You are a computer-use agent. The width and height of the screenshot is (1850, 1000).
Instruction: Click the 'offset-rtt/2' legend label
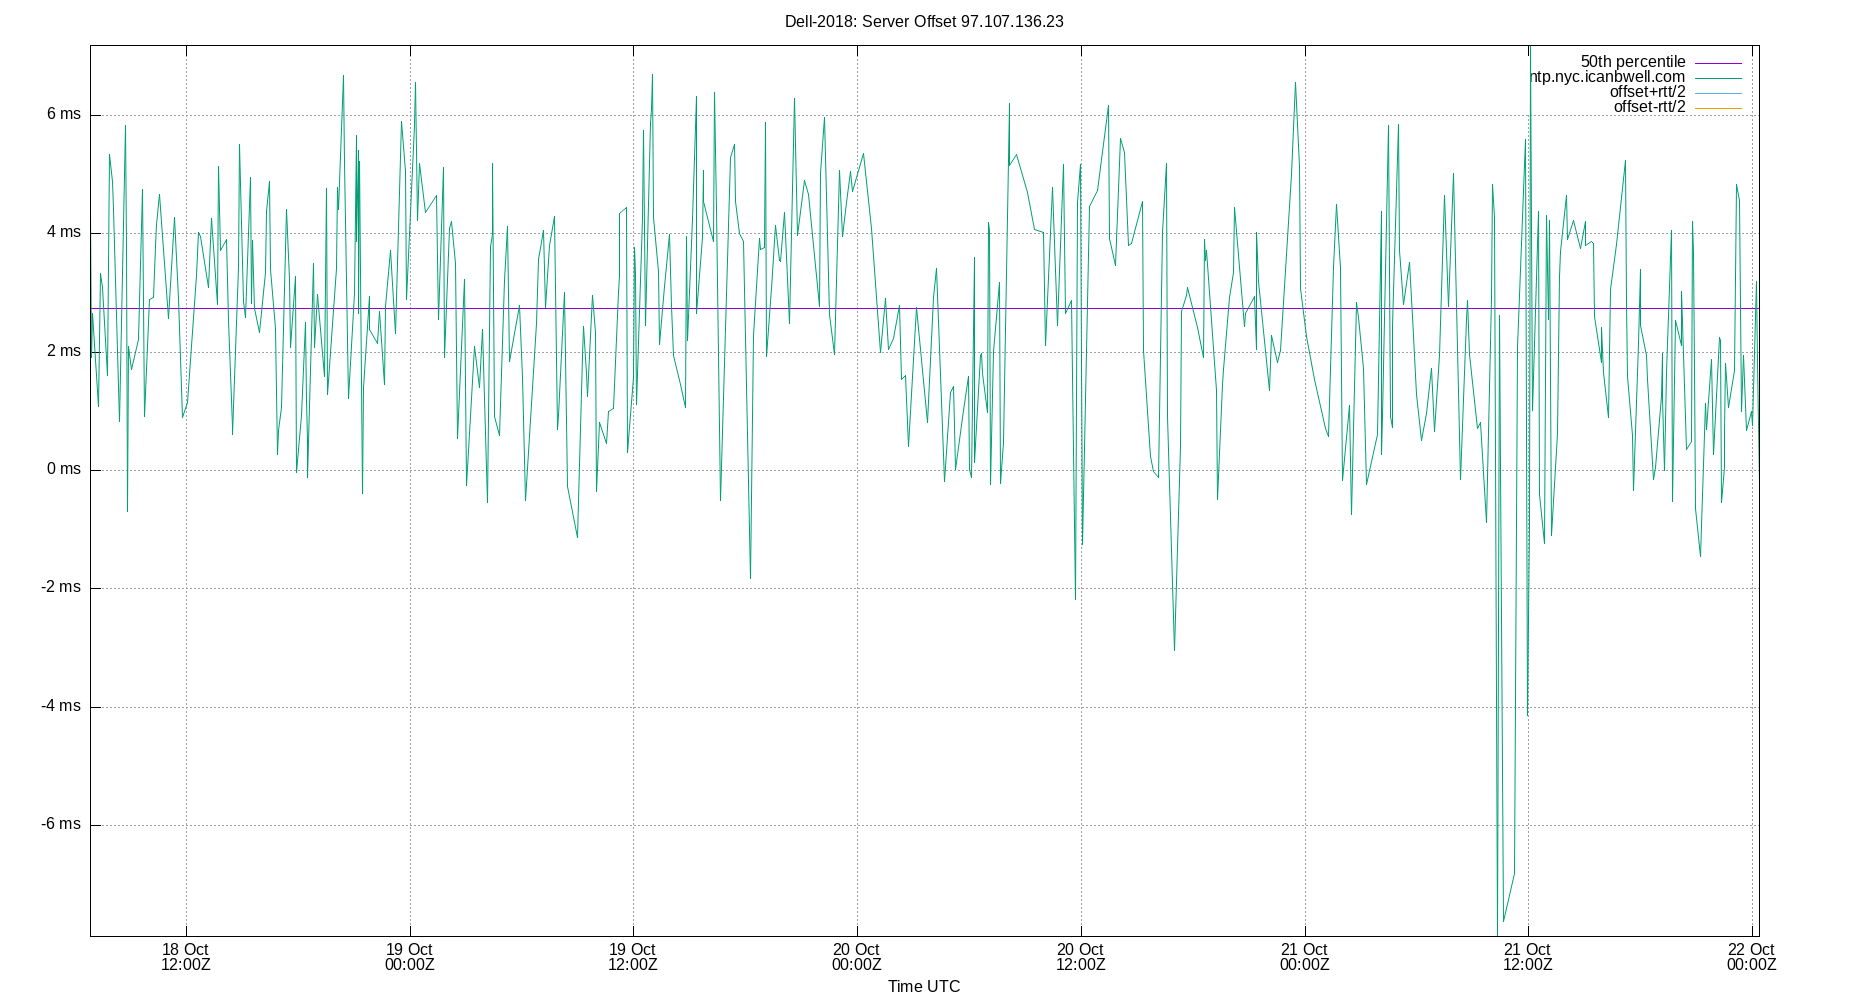pos(1649,107)
